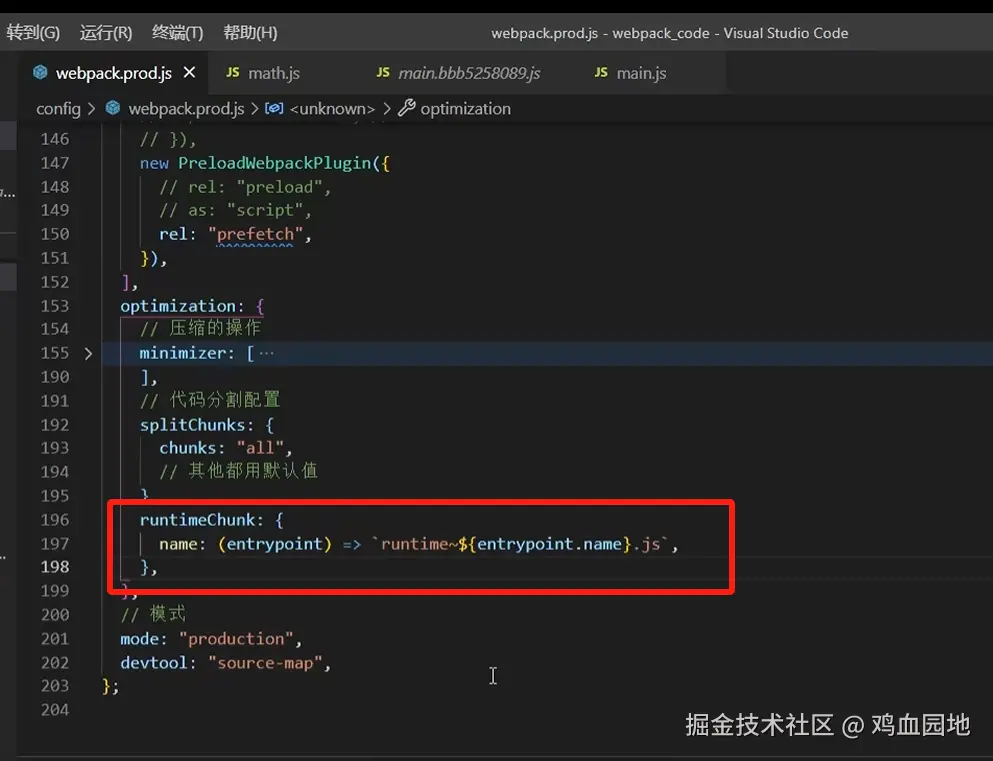
Task: Click the comment // 其他都用默认值
Action: (238, 472)
